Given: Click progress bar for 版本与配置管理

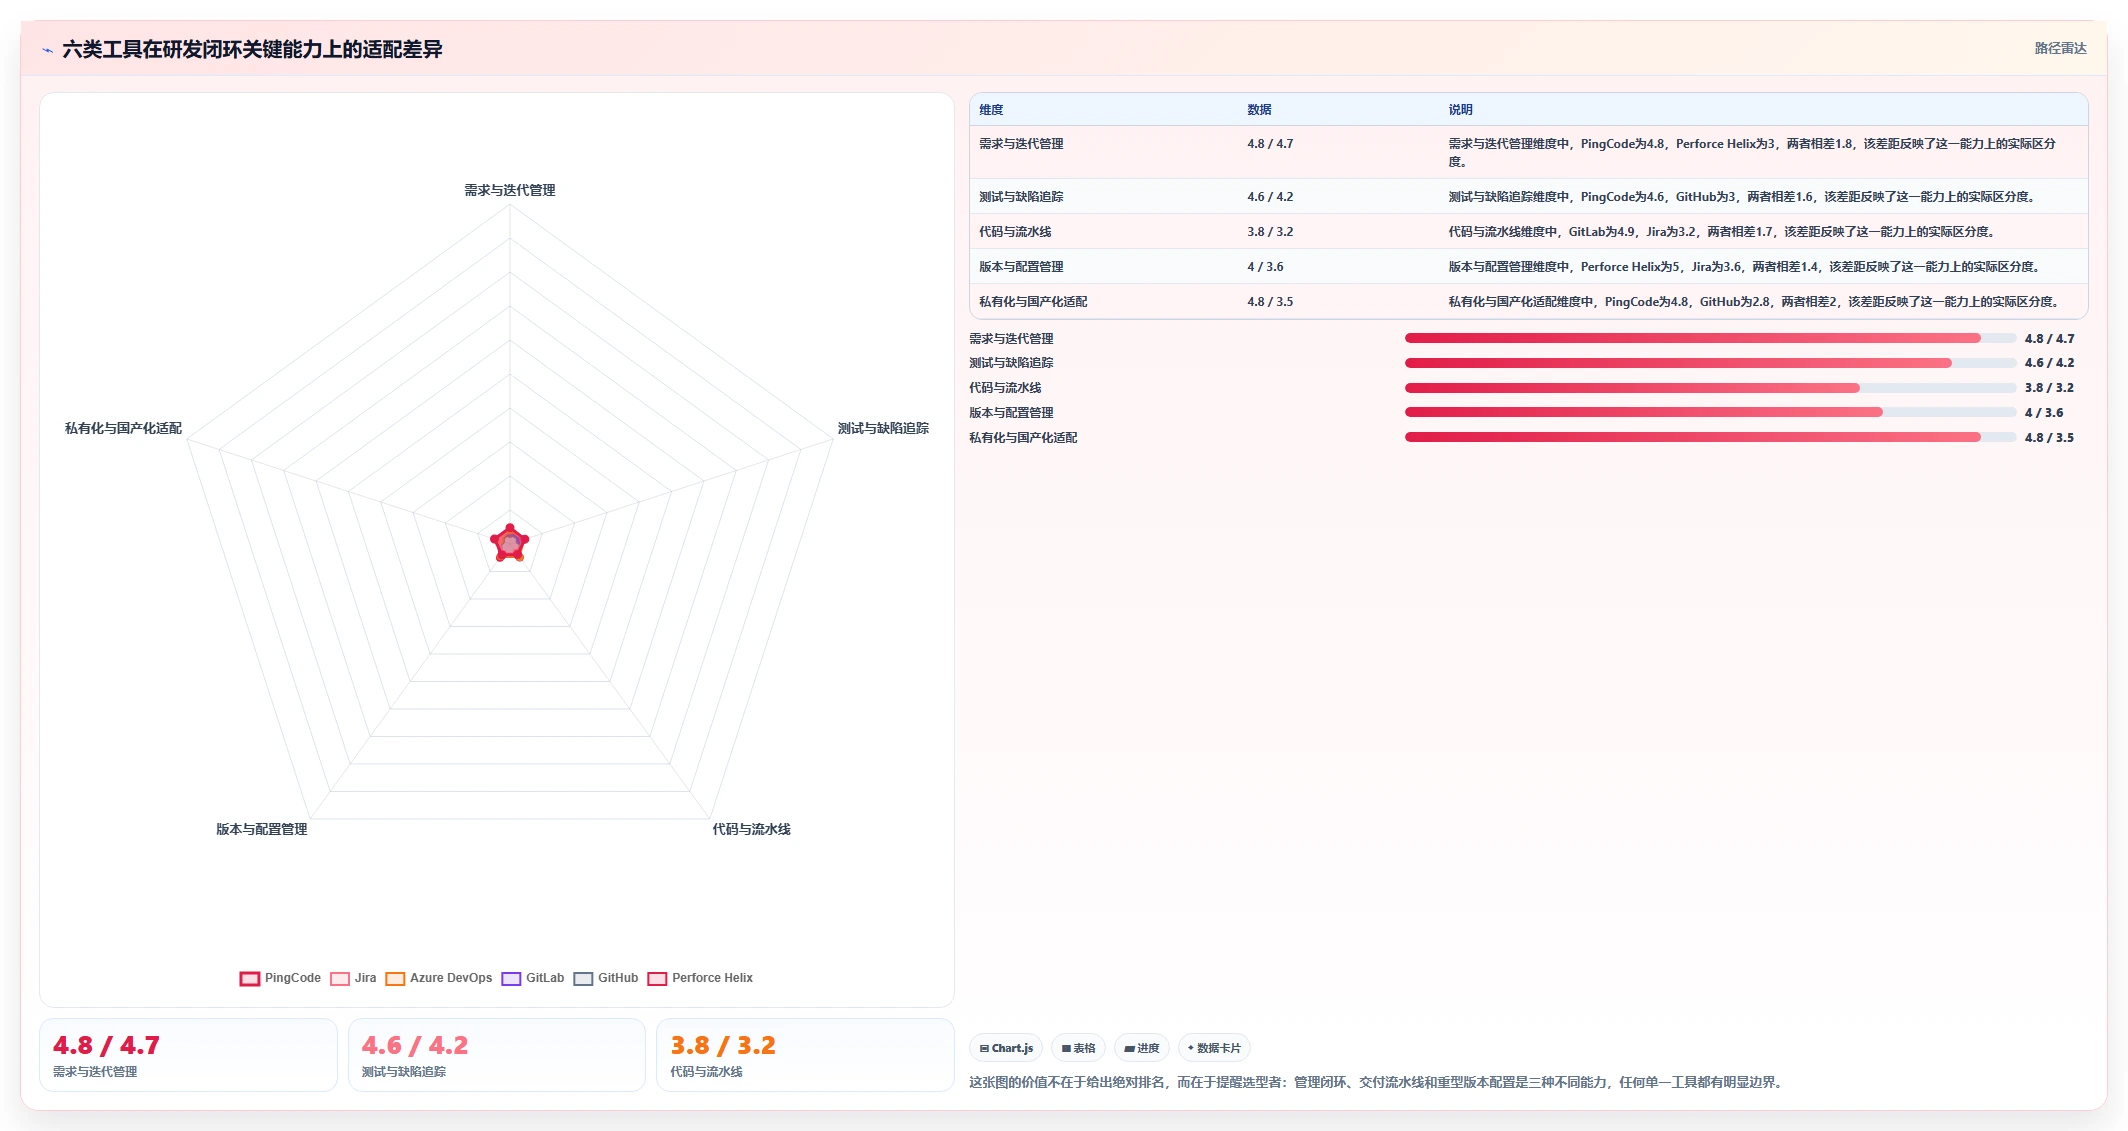Looking at the screenshot, I should [1710, 412].
